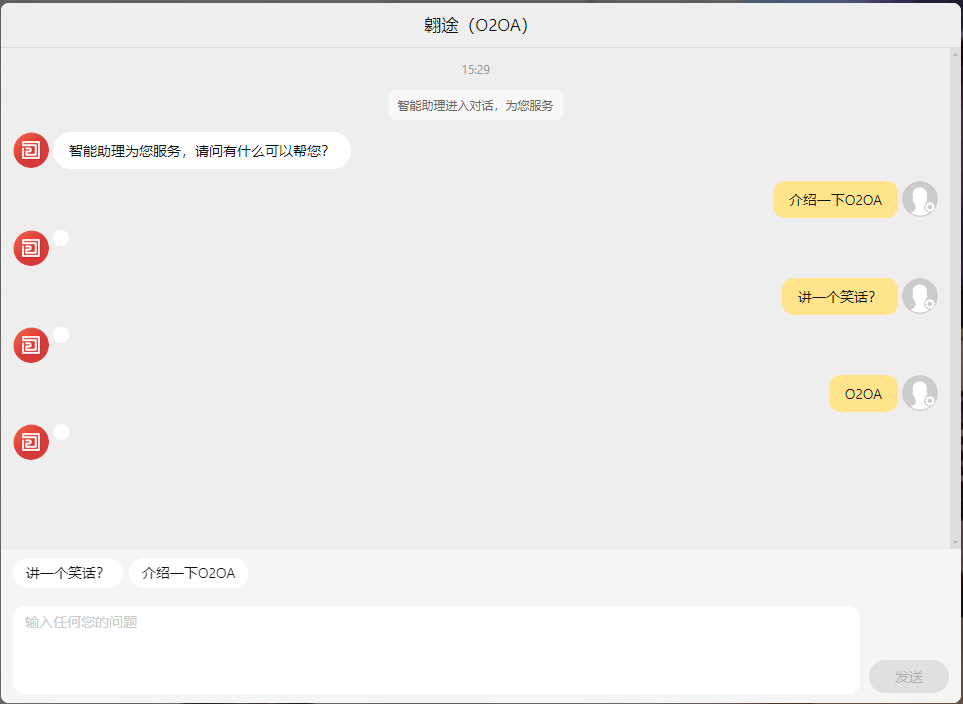Click the empty reply bubble under '讲一个笑话?'

[61, 335]
